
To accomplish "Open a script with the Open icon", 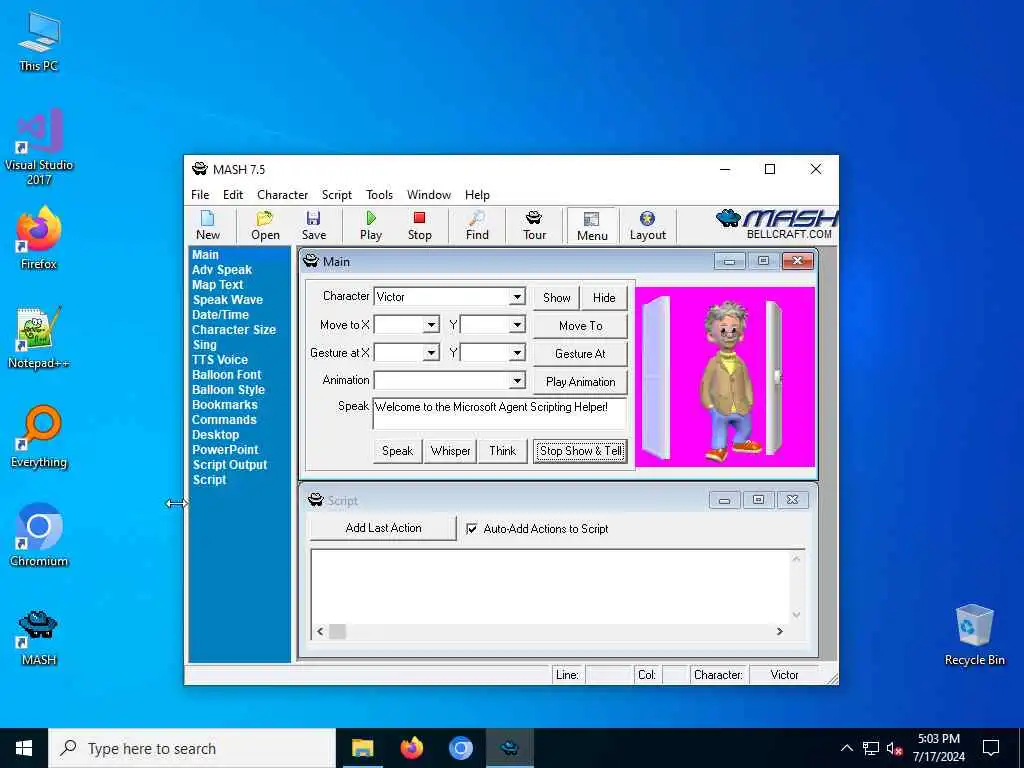I will [x=265, y=225].
